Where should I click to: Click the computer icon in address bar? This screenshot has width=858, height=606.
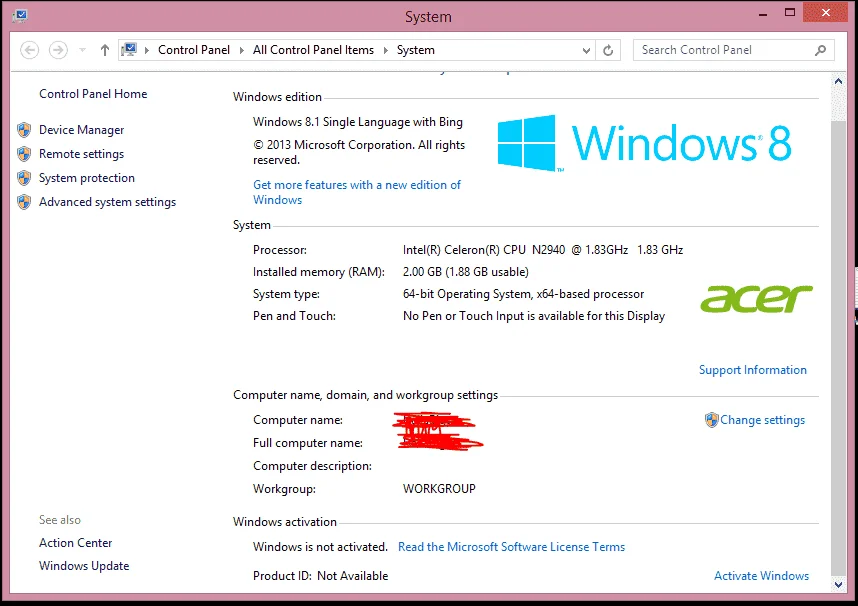(129, 50)
